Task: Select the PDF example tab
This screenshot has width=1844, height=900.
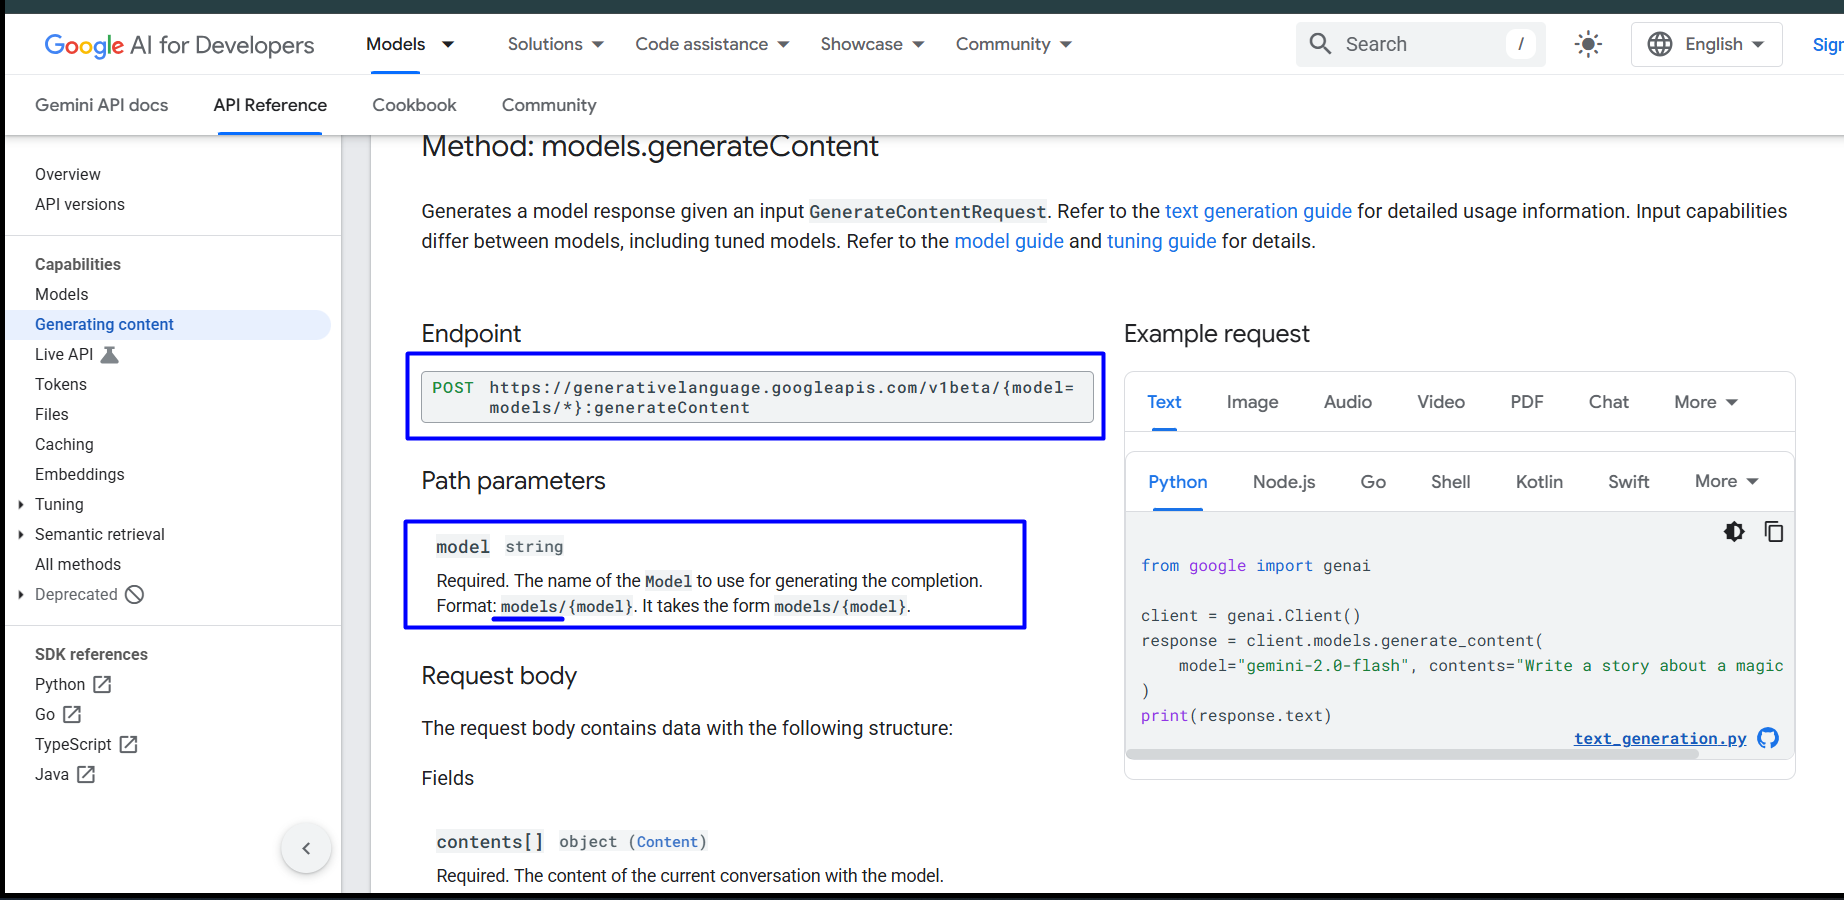Action: pos(1527,402)
